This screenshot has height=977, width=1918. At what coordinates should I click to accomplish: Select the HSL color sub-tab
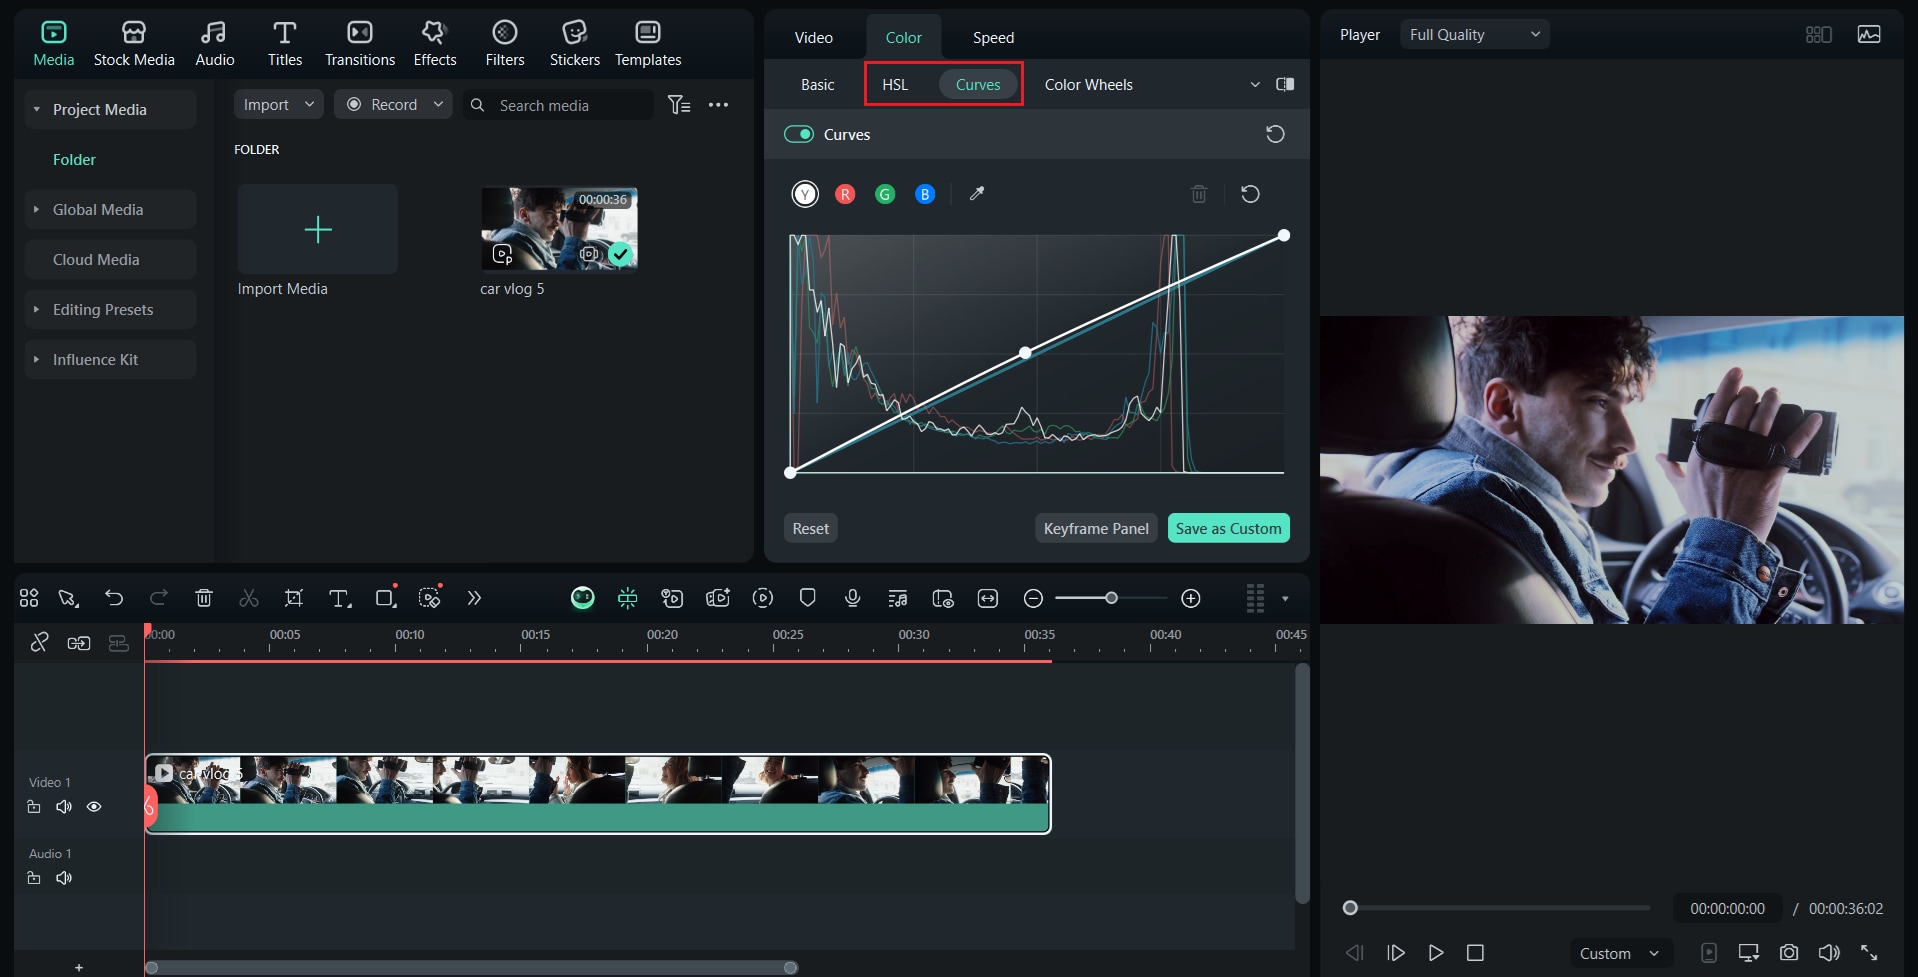coord(895,85)
